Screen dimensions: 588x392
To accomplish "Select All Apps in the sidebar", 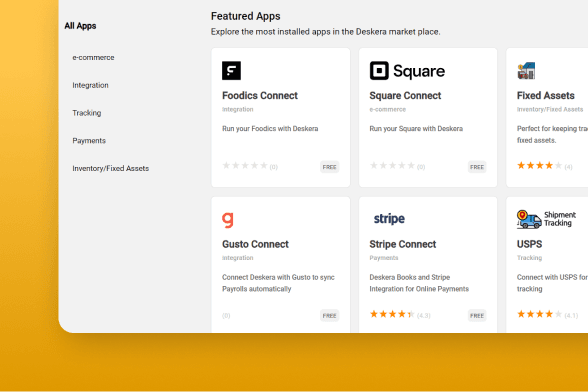I will 80,26.
